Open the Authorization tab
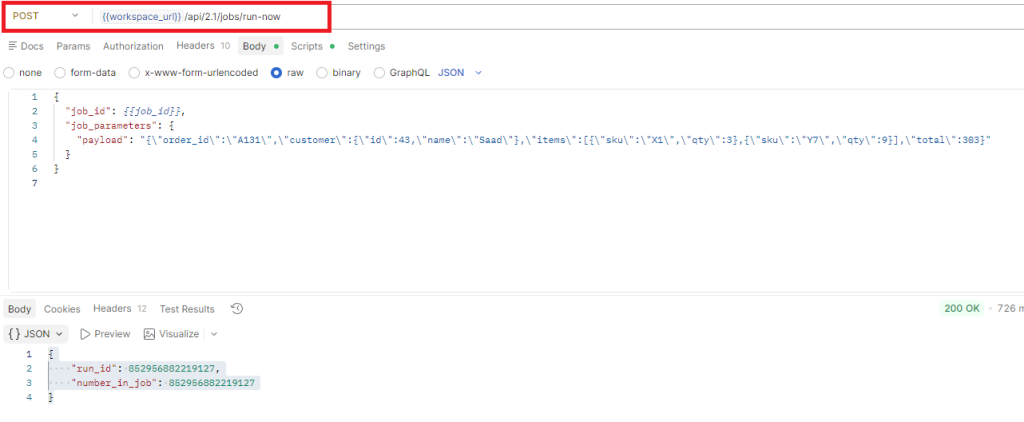The height and width of the screenshot is (422, 1024). click(x=133, y=47)
